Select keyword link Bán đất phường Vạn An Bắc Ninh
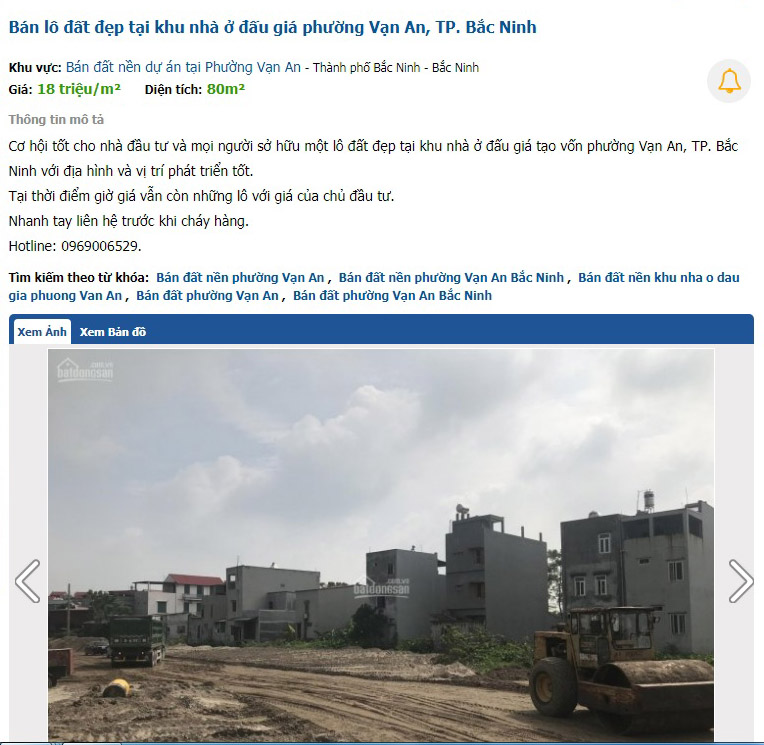This screenshot has width=764, height=745. coord(392,296)
